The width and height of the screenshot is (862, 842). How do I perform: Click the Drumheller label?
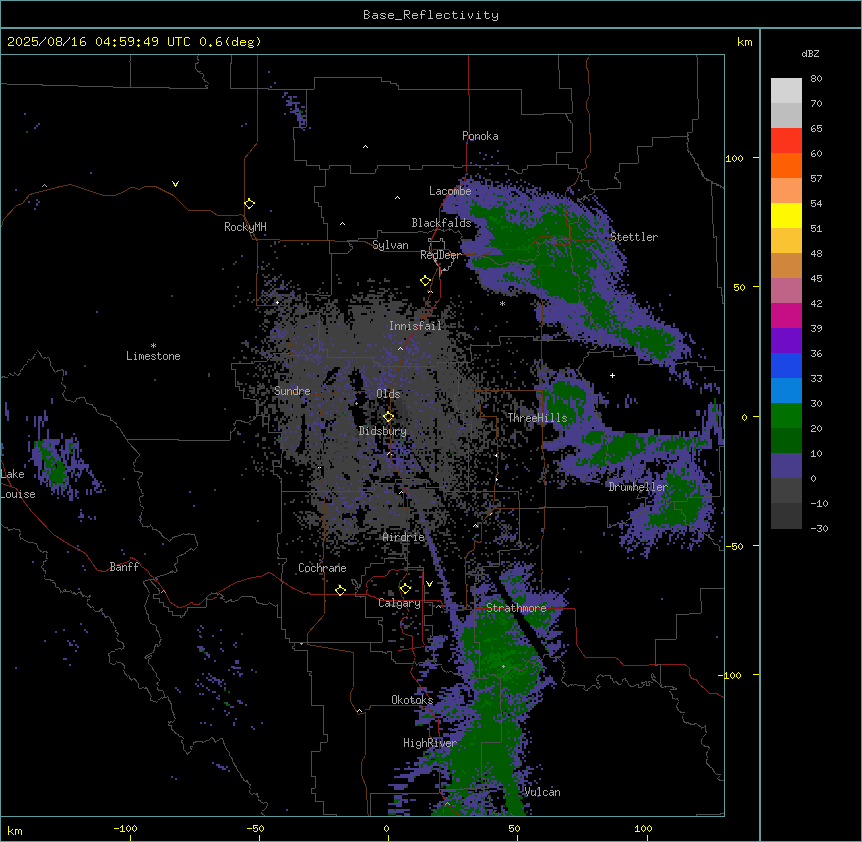(638, 487)
